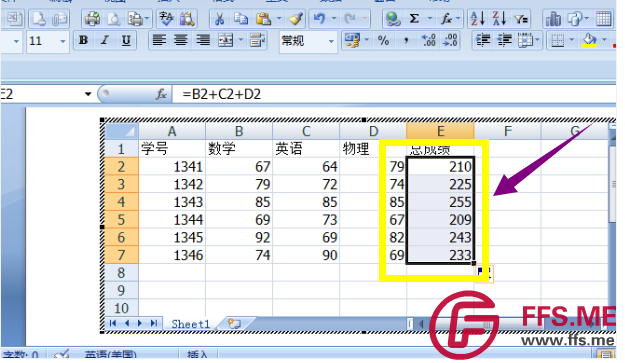Click cell containing 英语

(x=306, y=149)
